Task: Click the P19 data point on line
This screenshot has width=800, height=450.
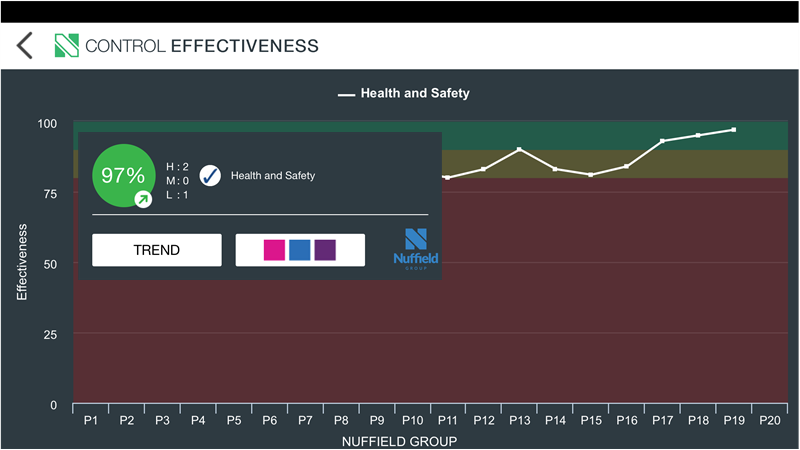Action: click(733, 130)
